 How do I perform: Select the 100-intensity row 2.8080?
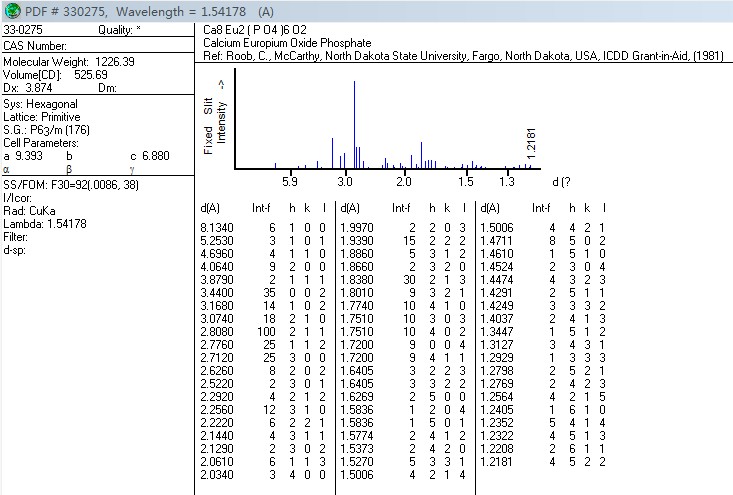(263, 332)
